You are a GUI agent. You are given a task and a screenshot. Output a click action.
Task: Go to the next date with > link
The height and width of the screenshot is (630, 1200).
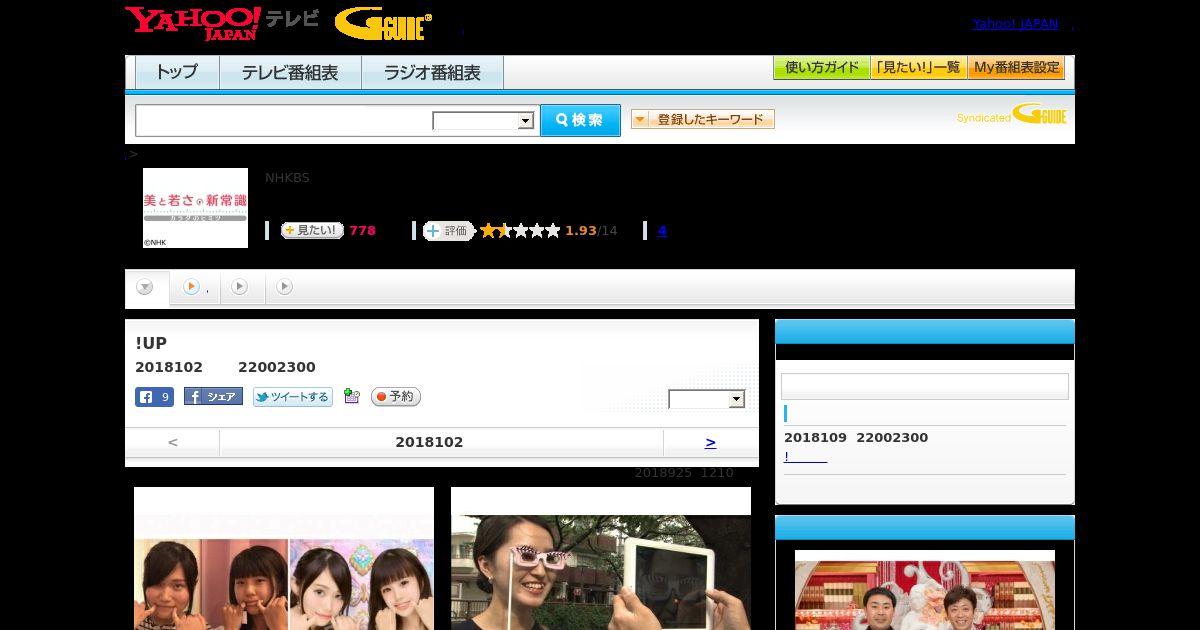pyautogui.click(x=710, y=442)
